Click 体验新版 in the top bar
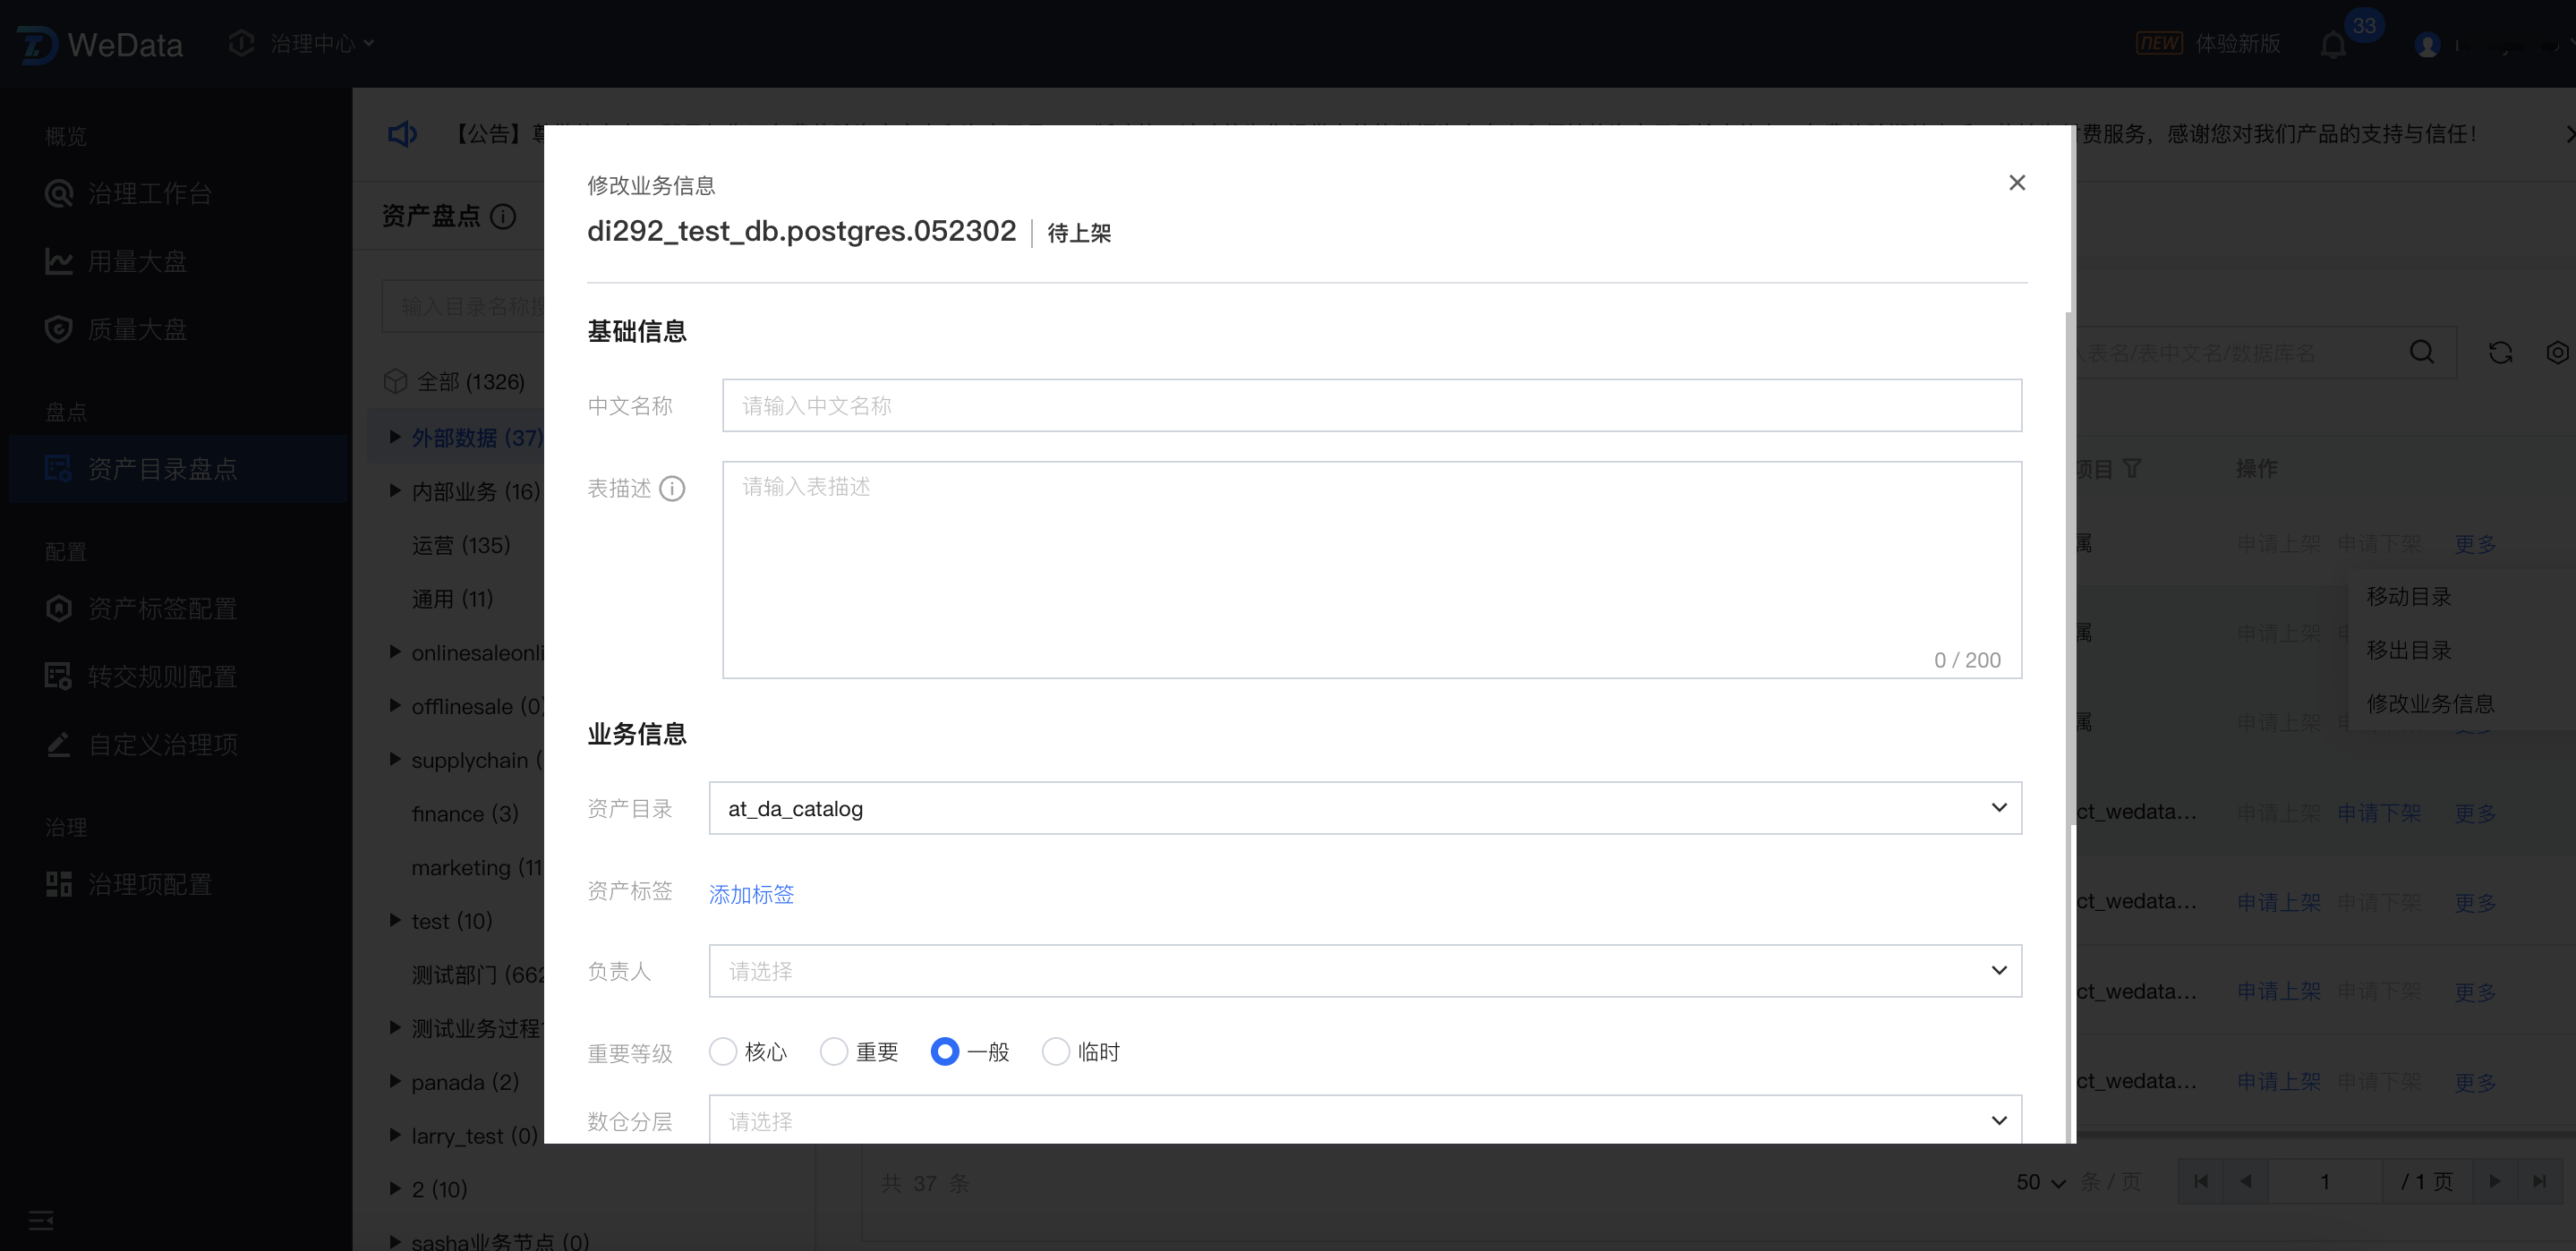 pos(2237,44)
